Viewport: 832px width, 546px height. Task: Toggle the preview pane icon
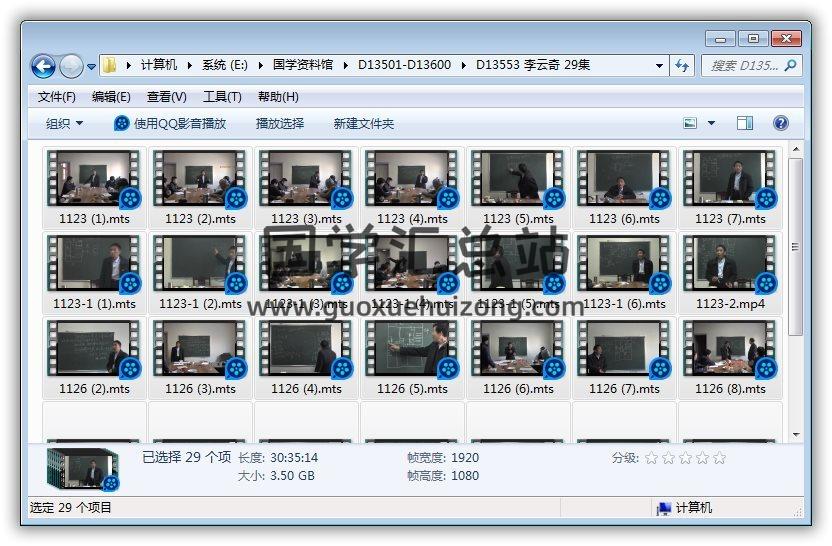tap(745, 123)
